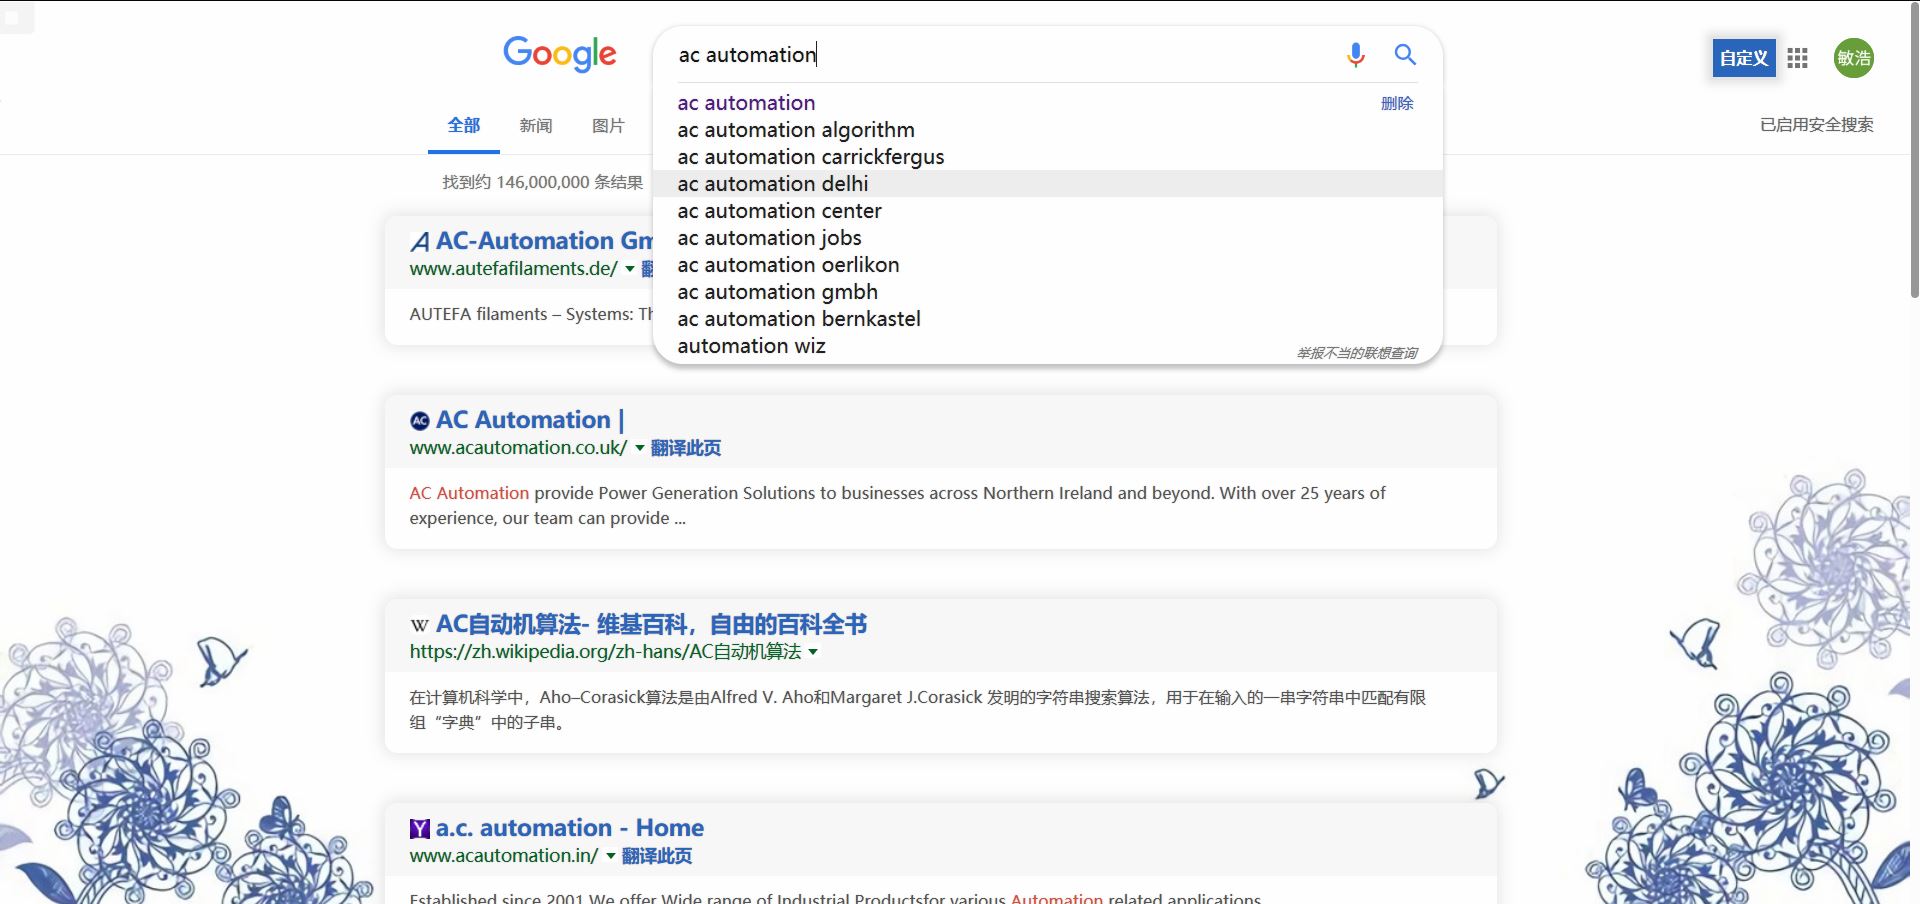This screenshot has width=1920, height=904.
Task: Open the 'AC Automation |' result title
Action: coord(530,420)
